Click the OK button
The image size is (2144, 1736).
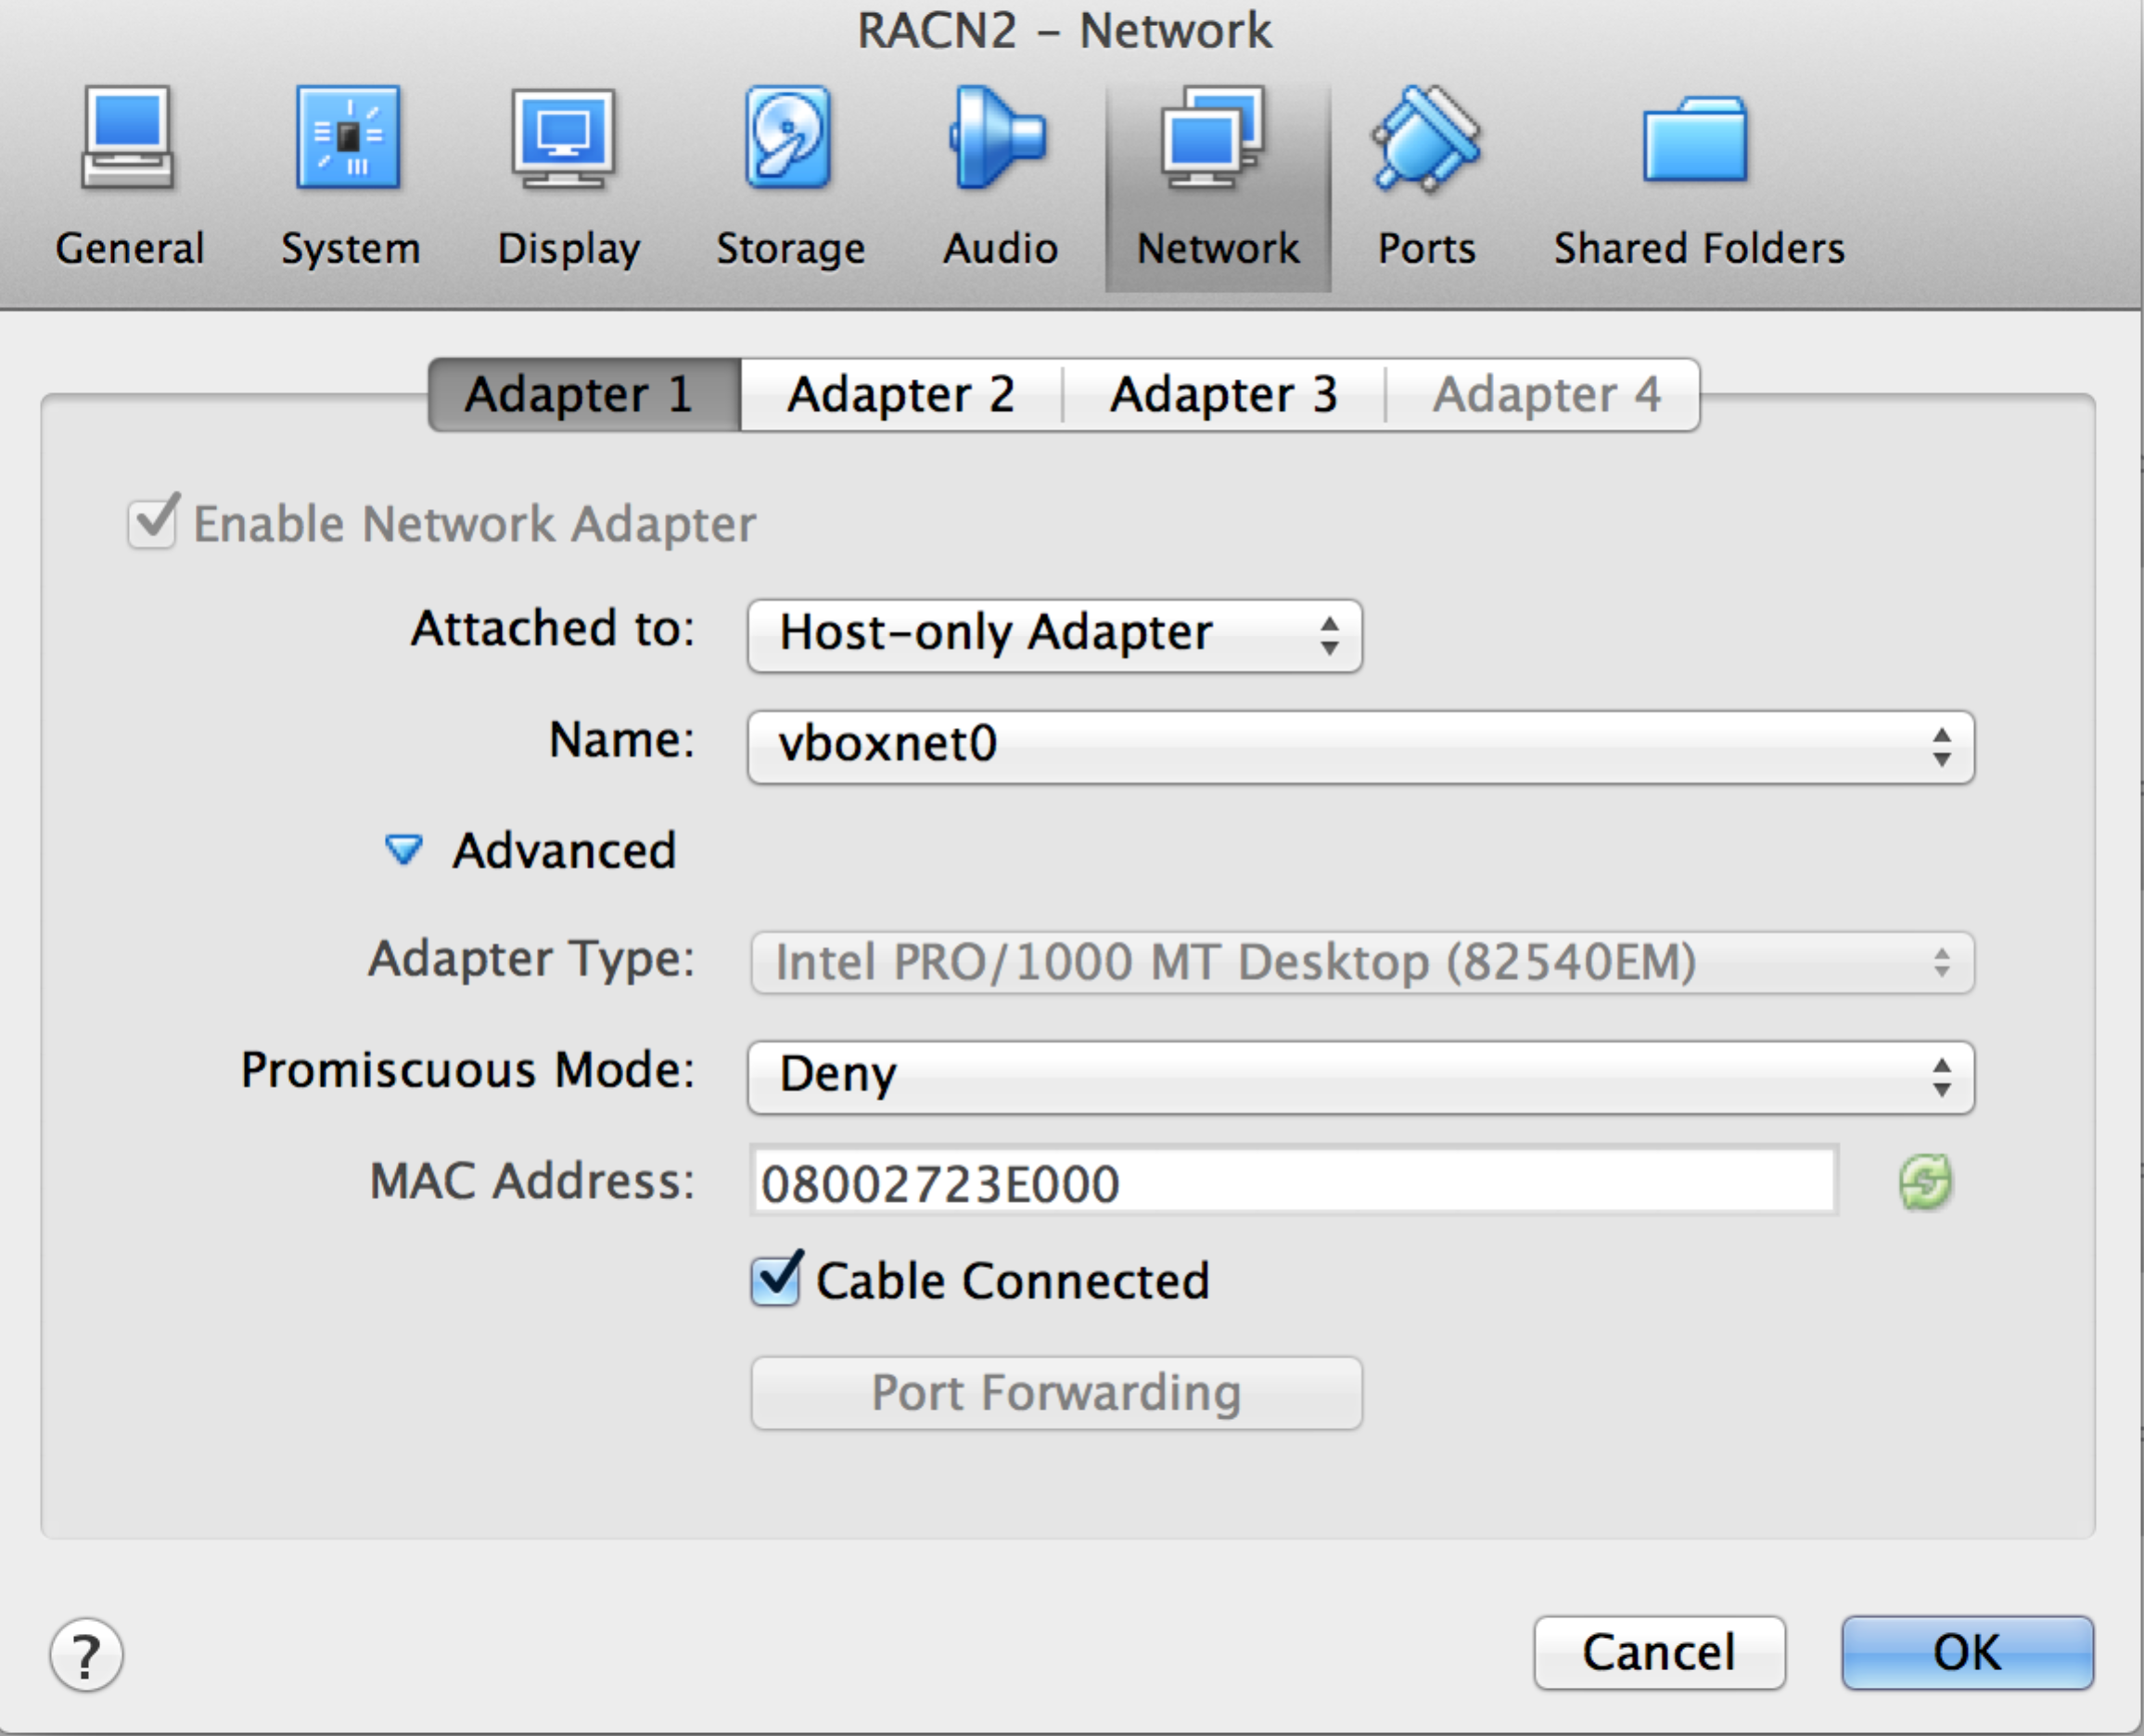coord(1967,1652)
